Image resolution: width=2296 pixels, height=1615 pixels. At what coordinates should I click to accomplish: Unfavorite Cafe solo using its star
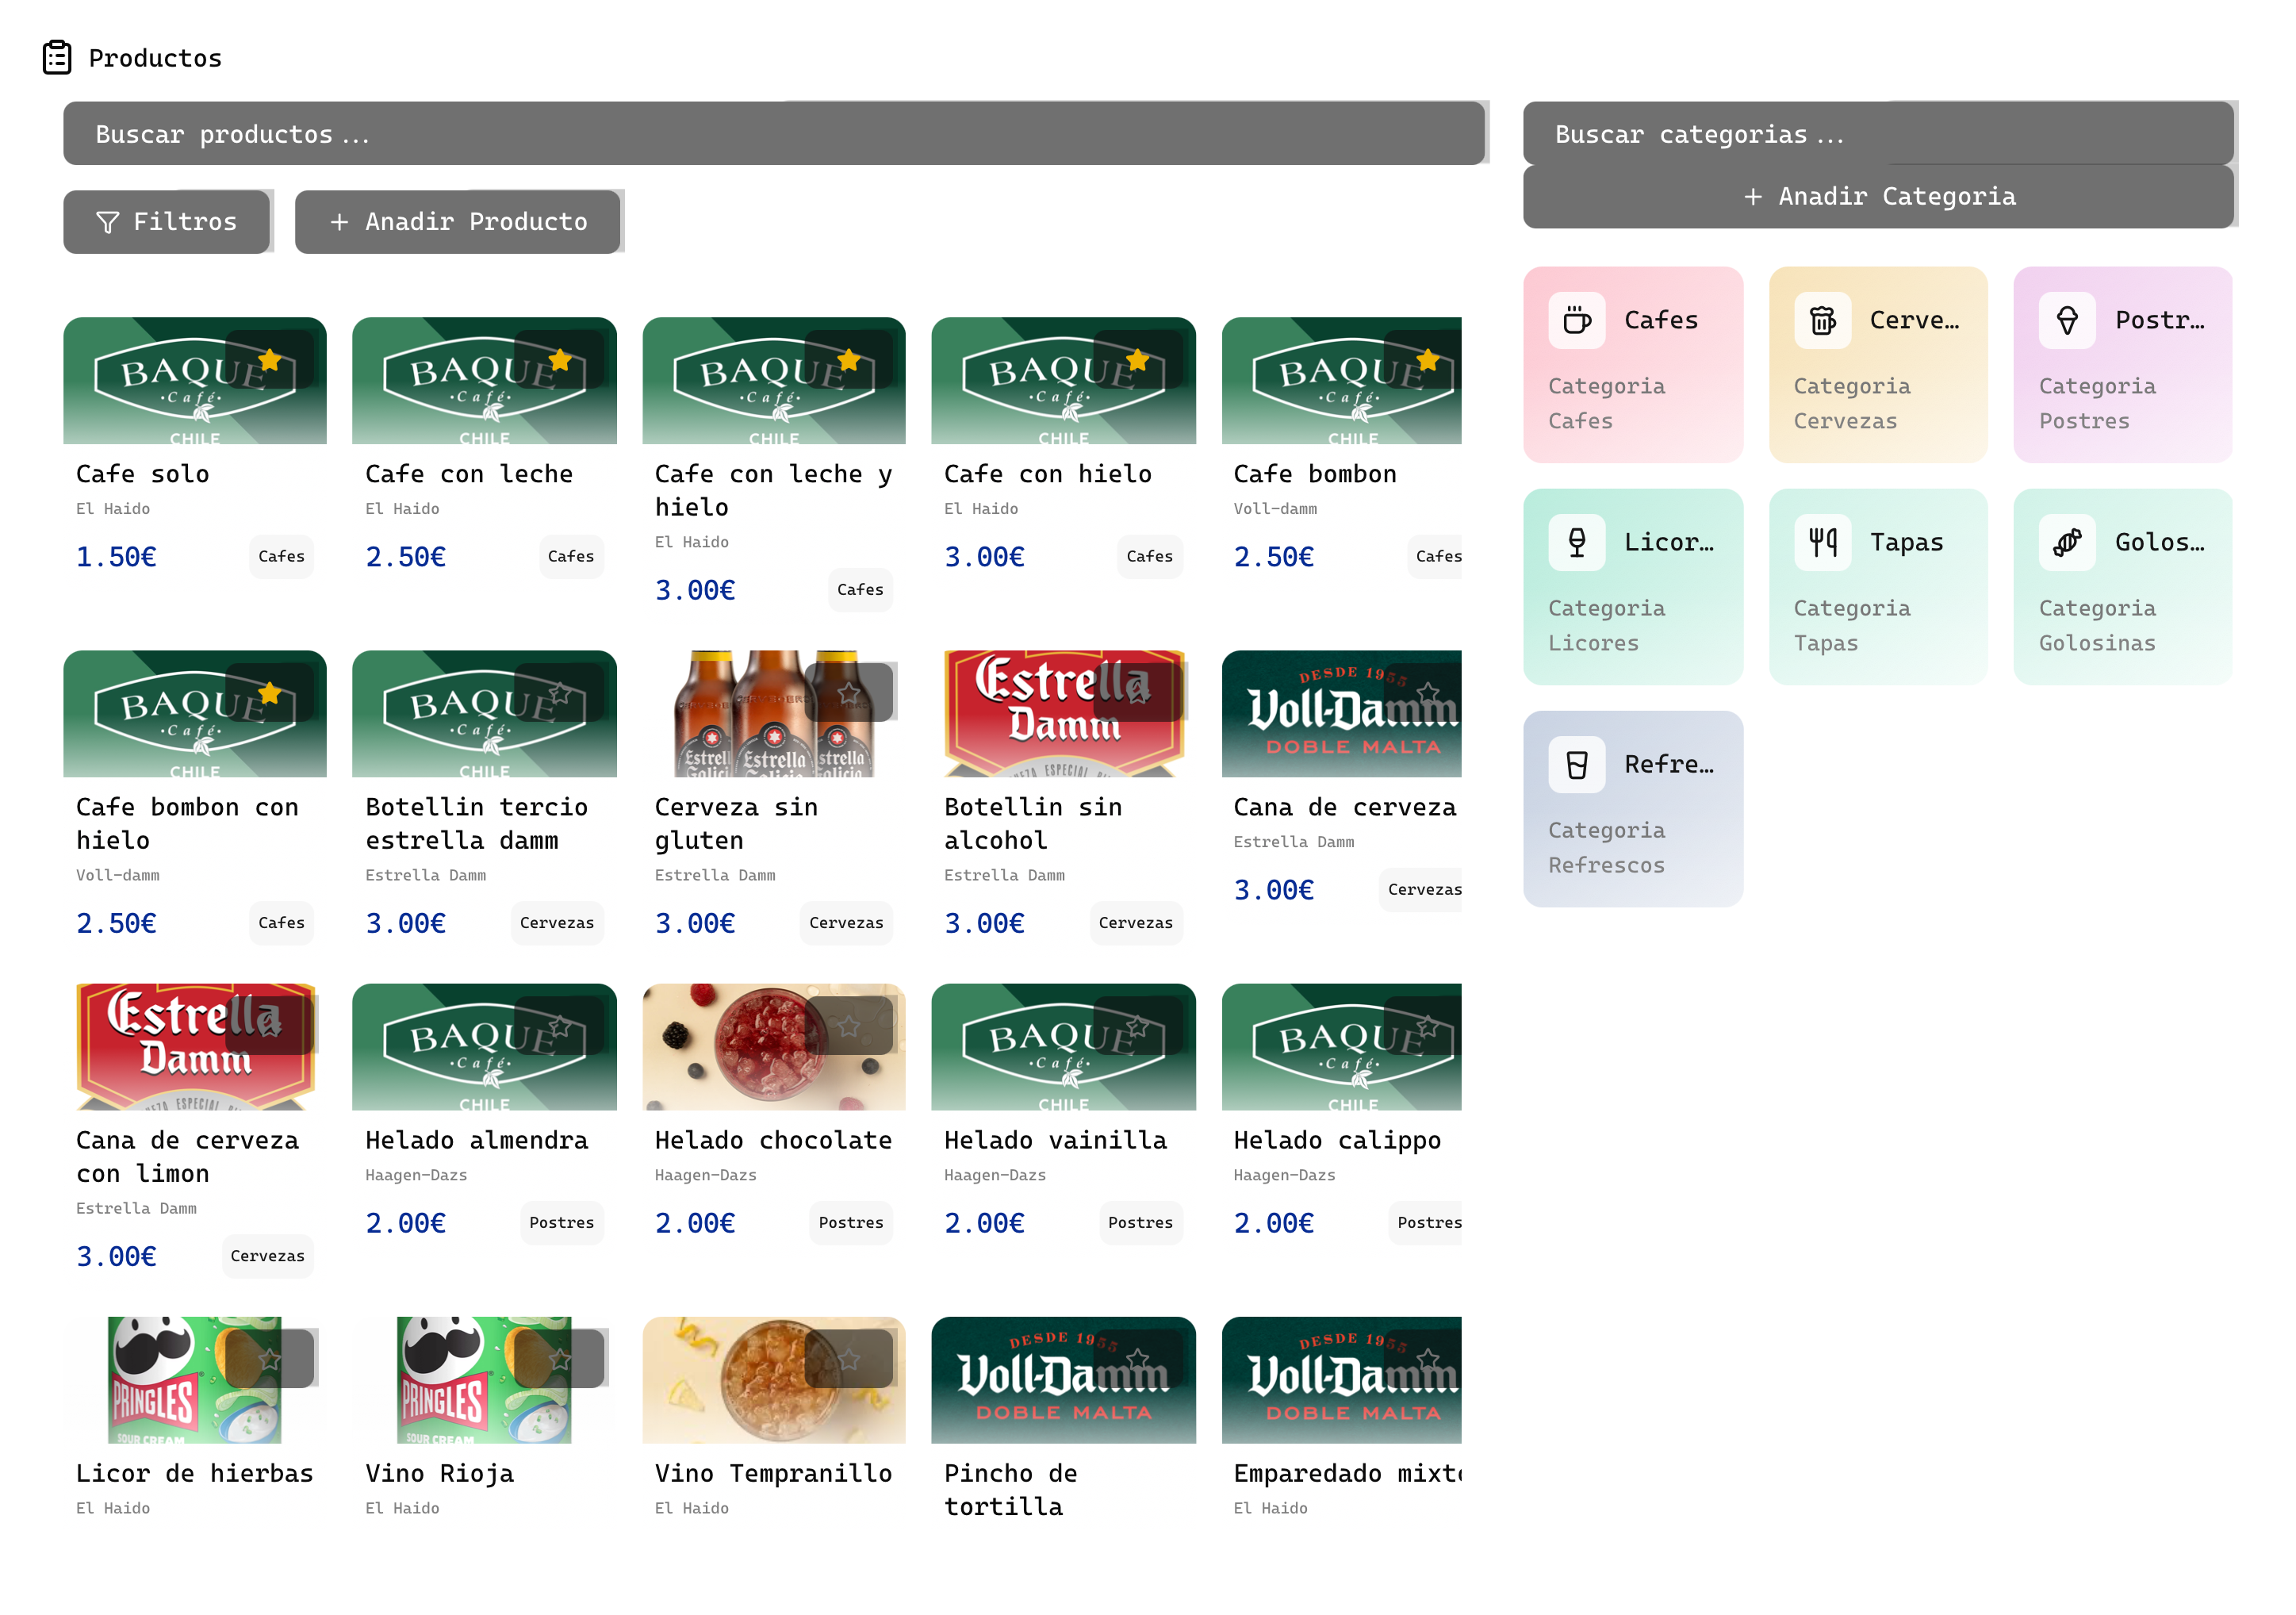coord(270,359)
